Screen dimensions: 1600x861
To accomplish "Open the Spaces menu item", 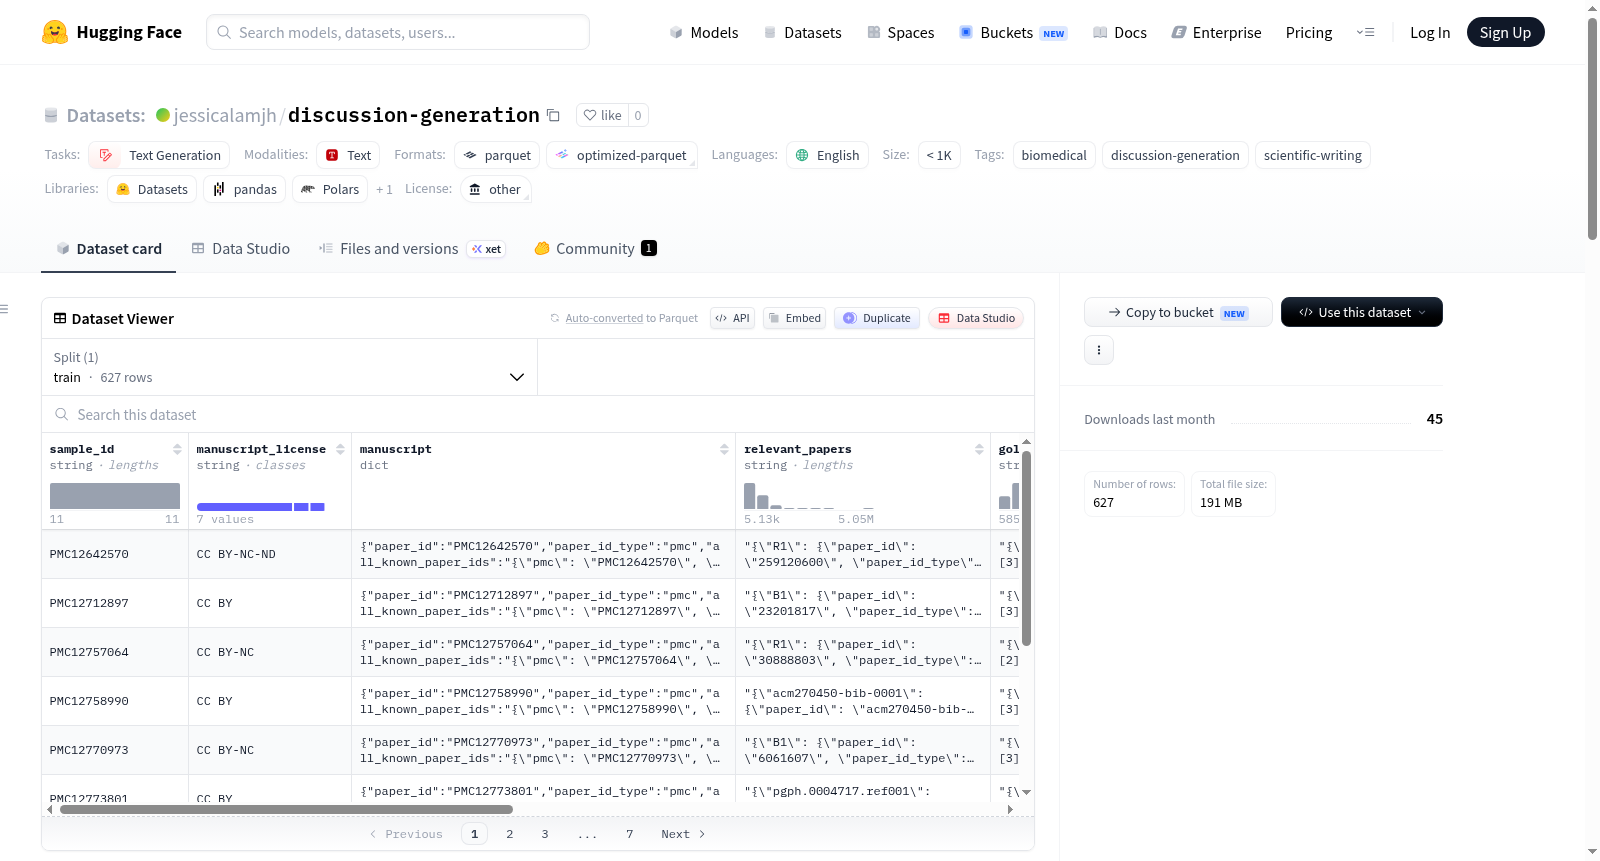I will [x=900, y=32].
